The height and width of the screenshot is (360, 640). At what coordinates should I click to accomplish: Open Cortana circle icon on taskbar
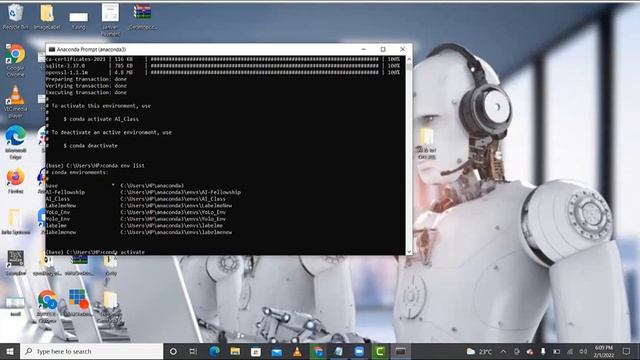173,351
